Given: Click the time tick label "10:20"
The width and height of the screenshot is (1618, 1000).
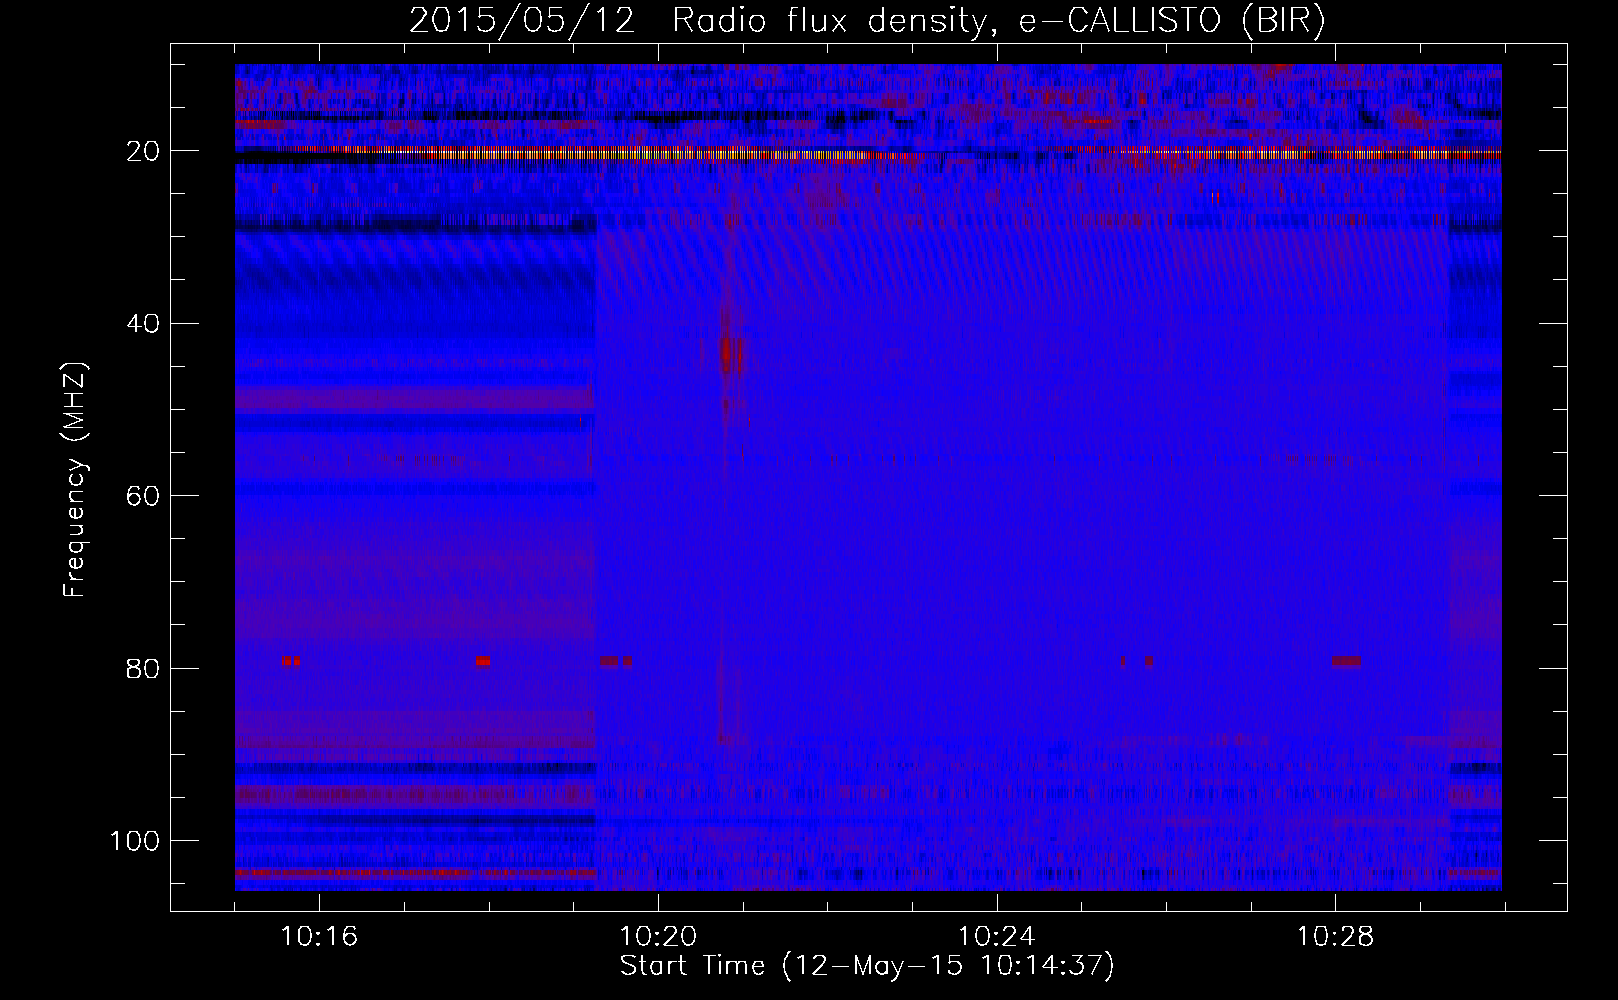Looking at the screenshot, I should click(658, 937).
